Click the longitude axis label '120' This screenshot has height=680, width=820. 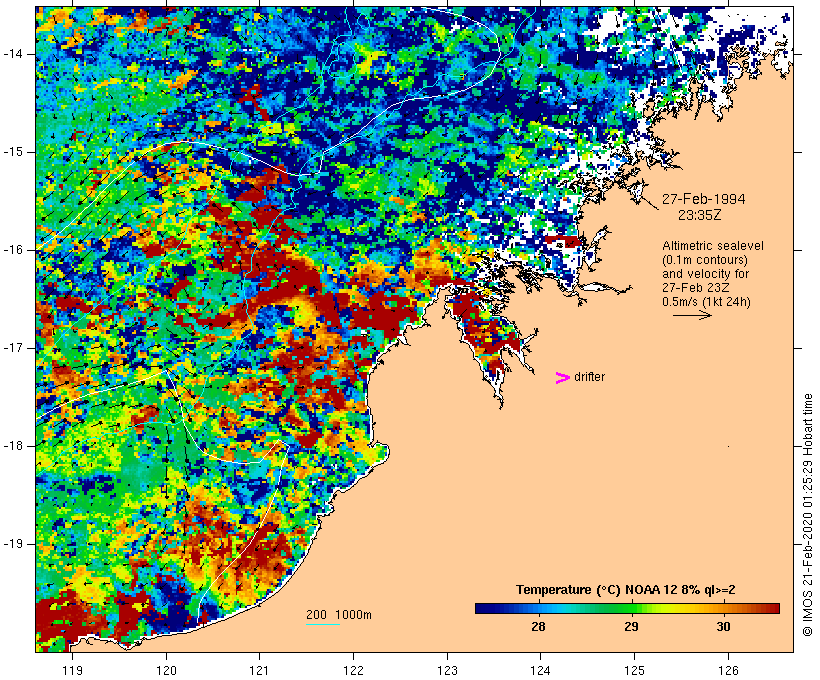[x=166, y=670]
